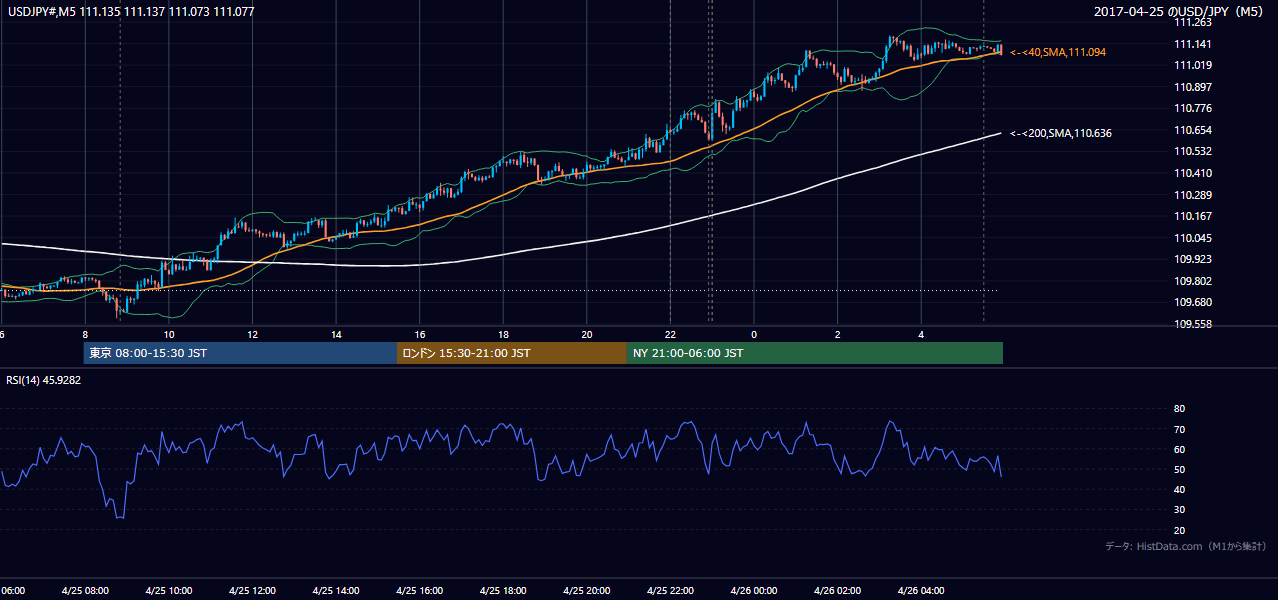Click the 4/25 22:00 date label
1278x600 pixels.
(670, 591)
